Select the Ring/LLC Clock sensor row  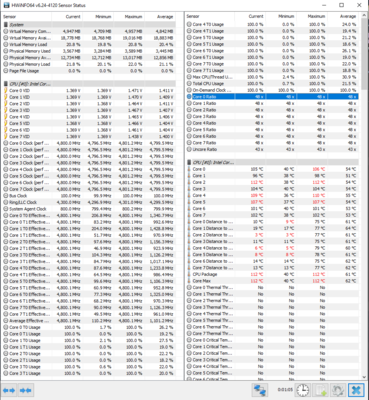pos(89,202)
